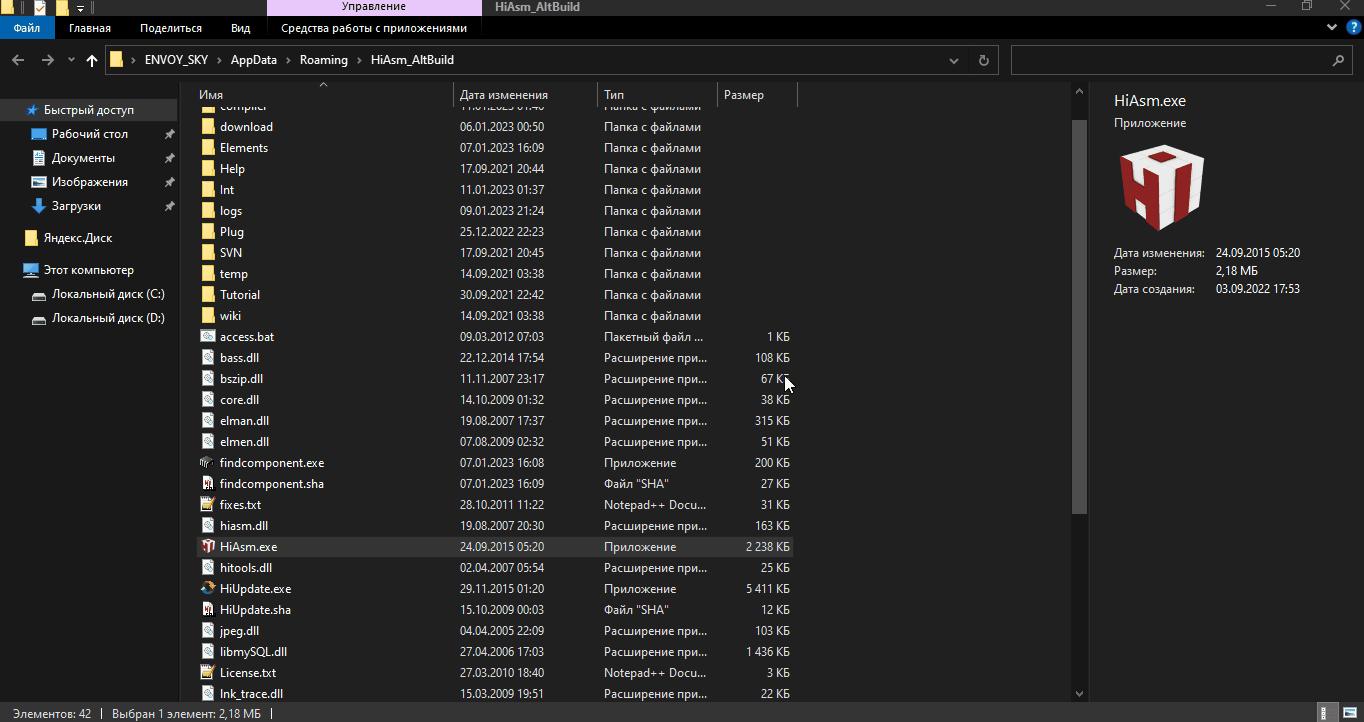Select the SVN folder icon

[208, 253]
